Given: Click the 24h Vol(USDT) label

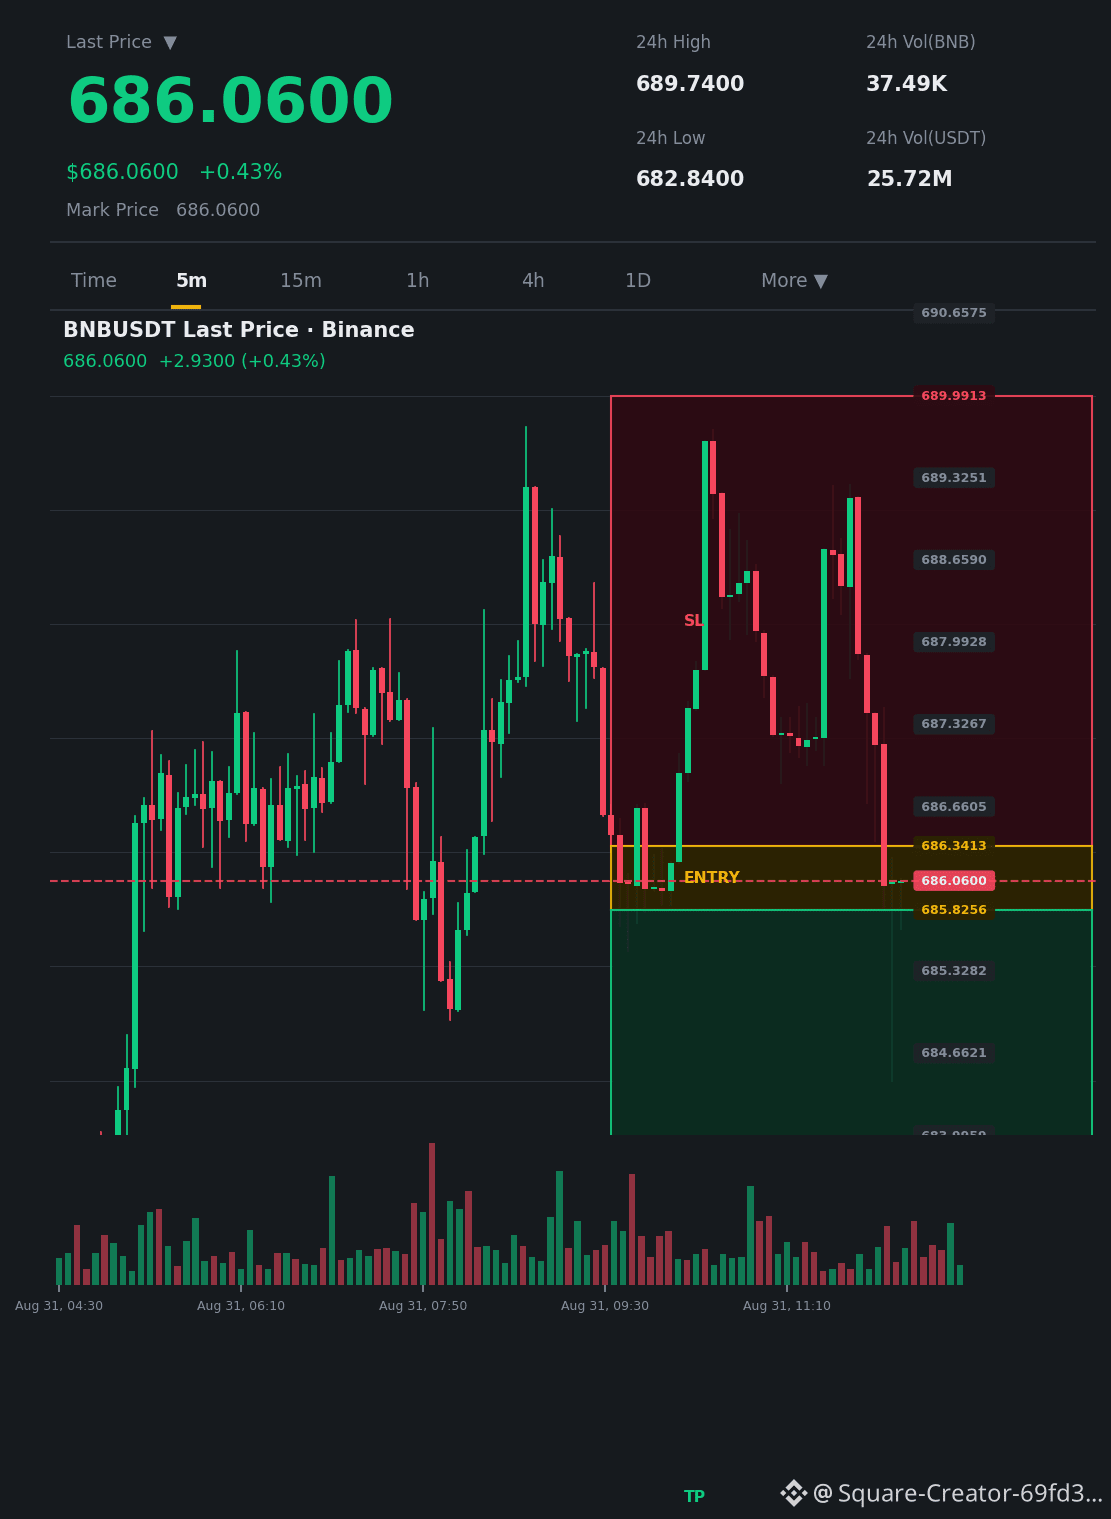Looking at the screenshot, I should coord(926,139).
